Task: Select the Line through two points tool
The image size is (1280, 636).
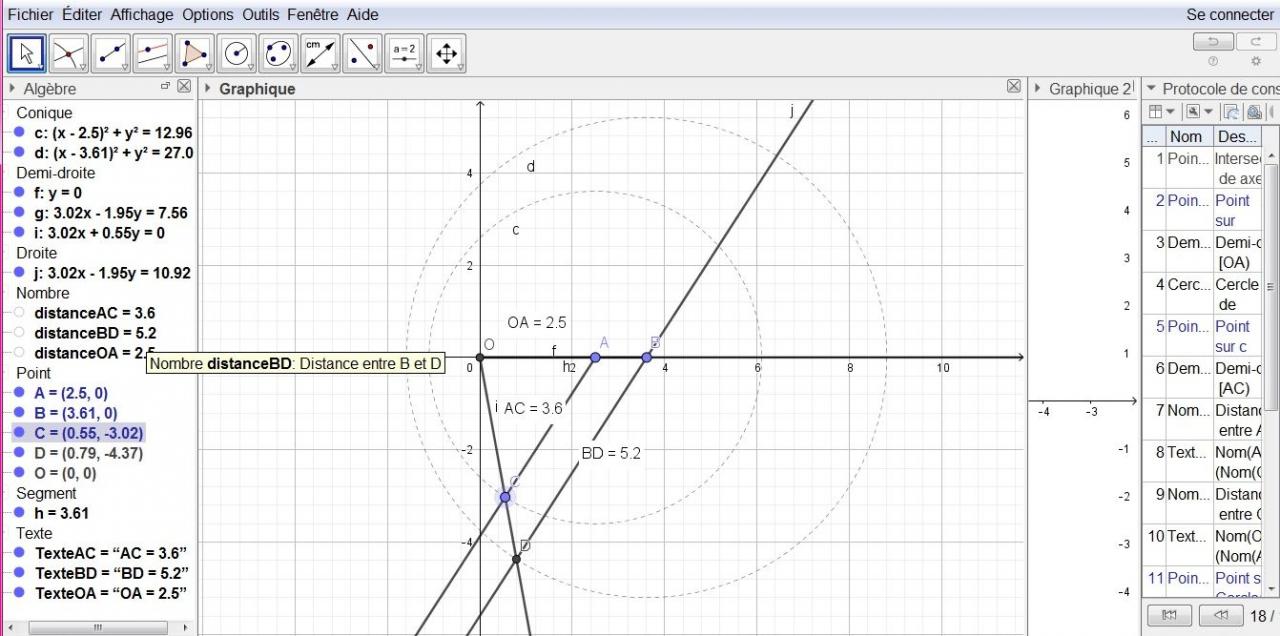Action: (110, 54)
